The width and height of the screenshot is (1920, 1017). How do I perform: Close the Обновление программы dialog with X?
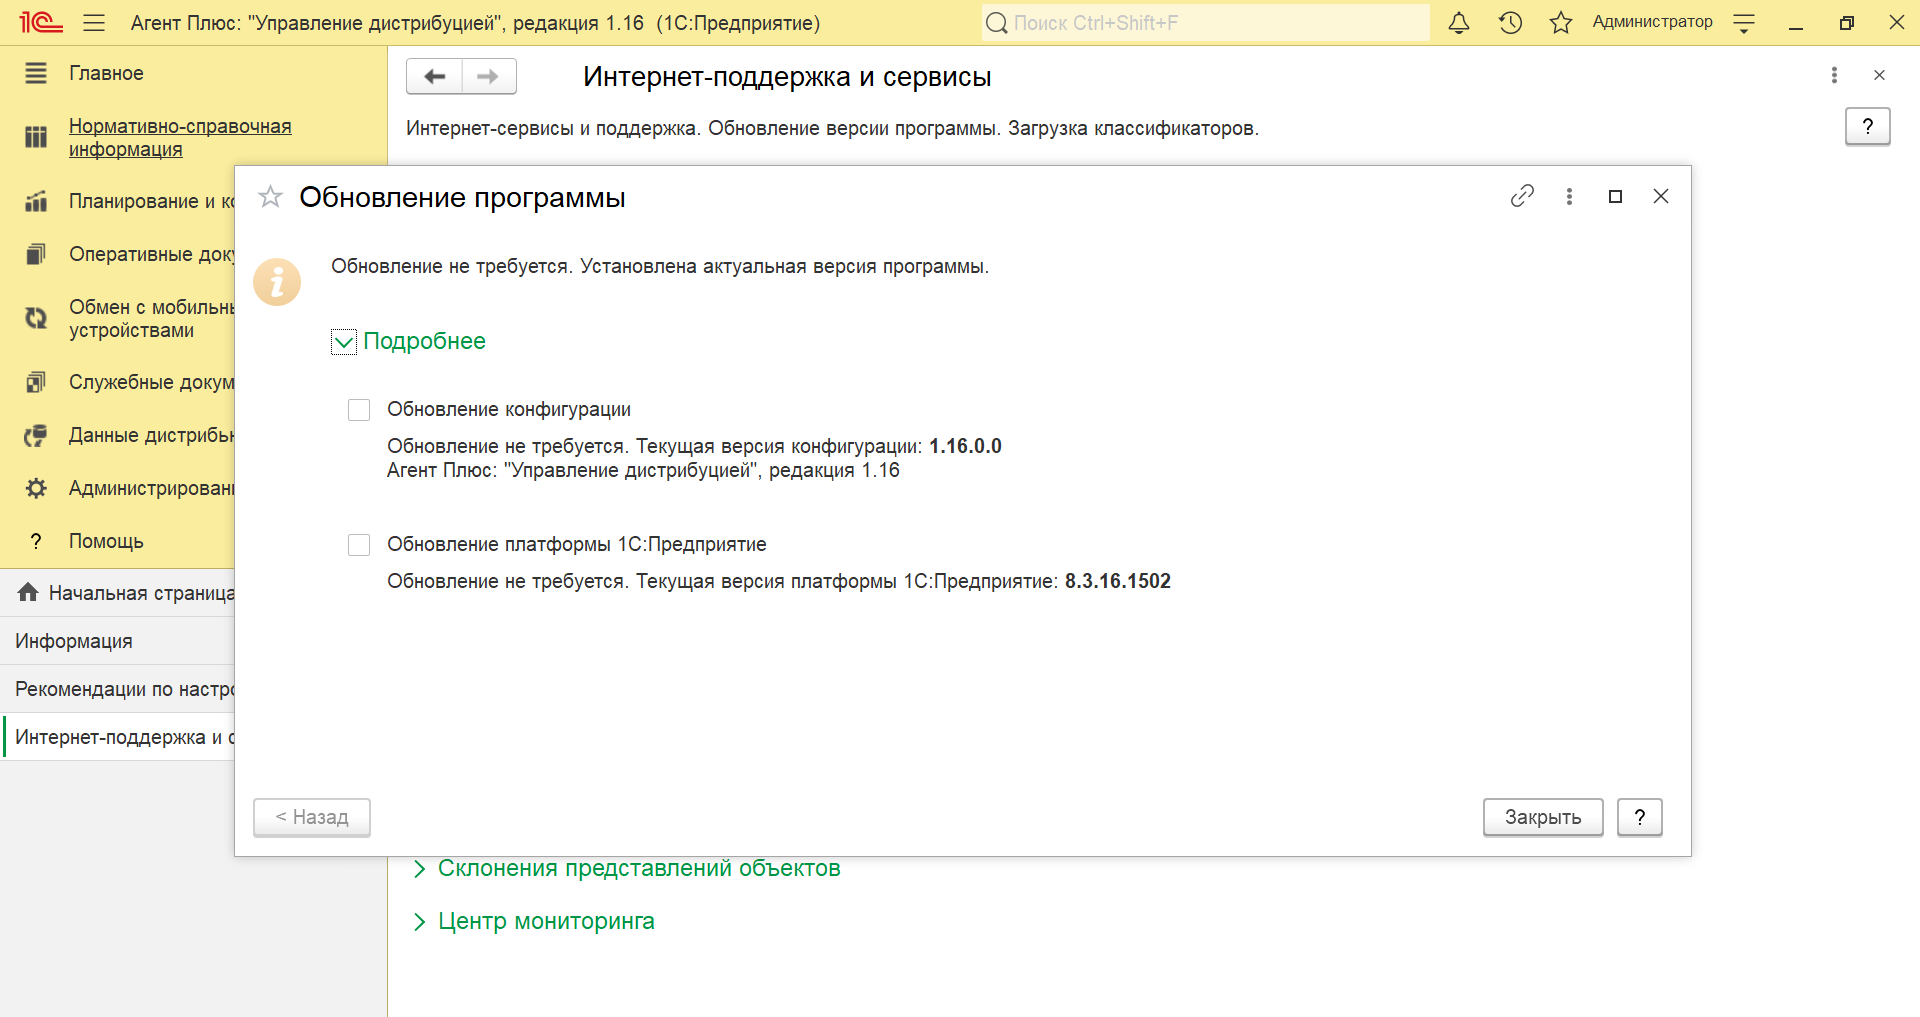click(1661, 196)
